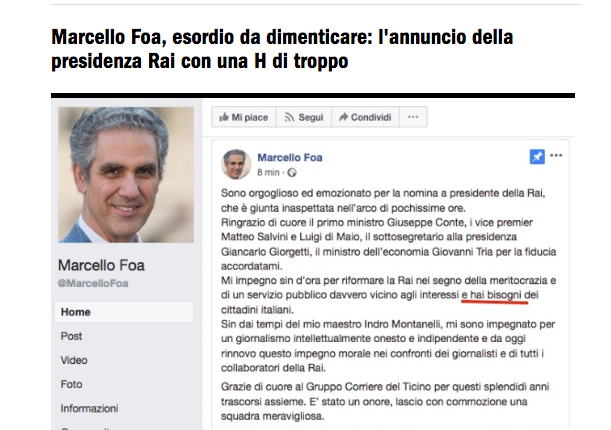
Task: Click the article headline about Marcello Foa
Action: pyautogui.click(x=282, y=49)
